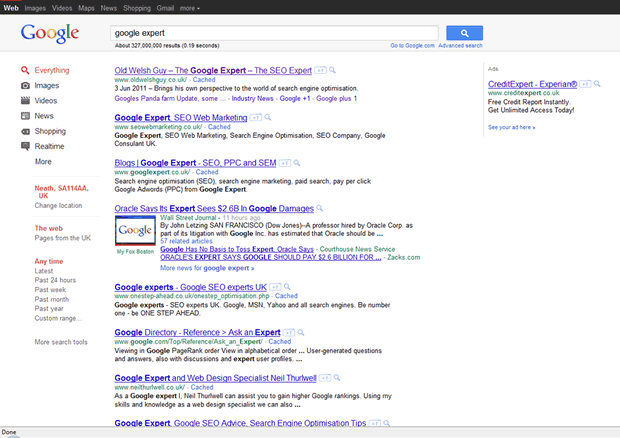Open Cached link for www.oldwelshguy.co.uk
The height and width of the screenshot is (438, 620).
click(204, 79)
